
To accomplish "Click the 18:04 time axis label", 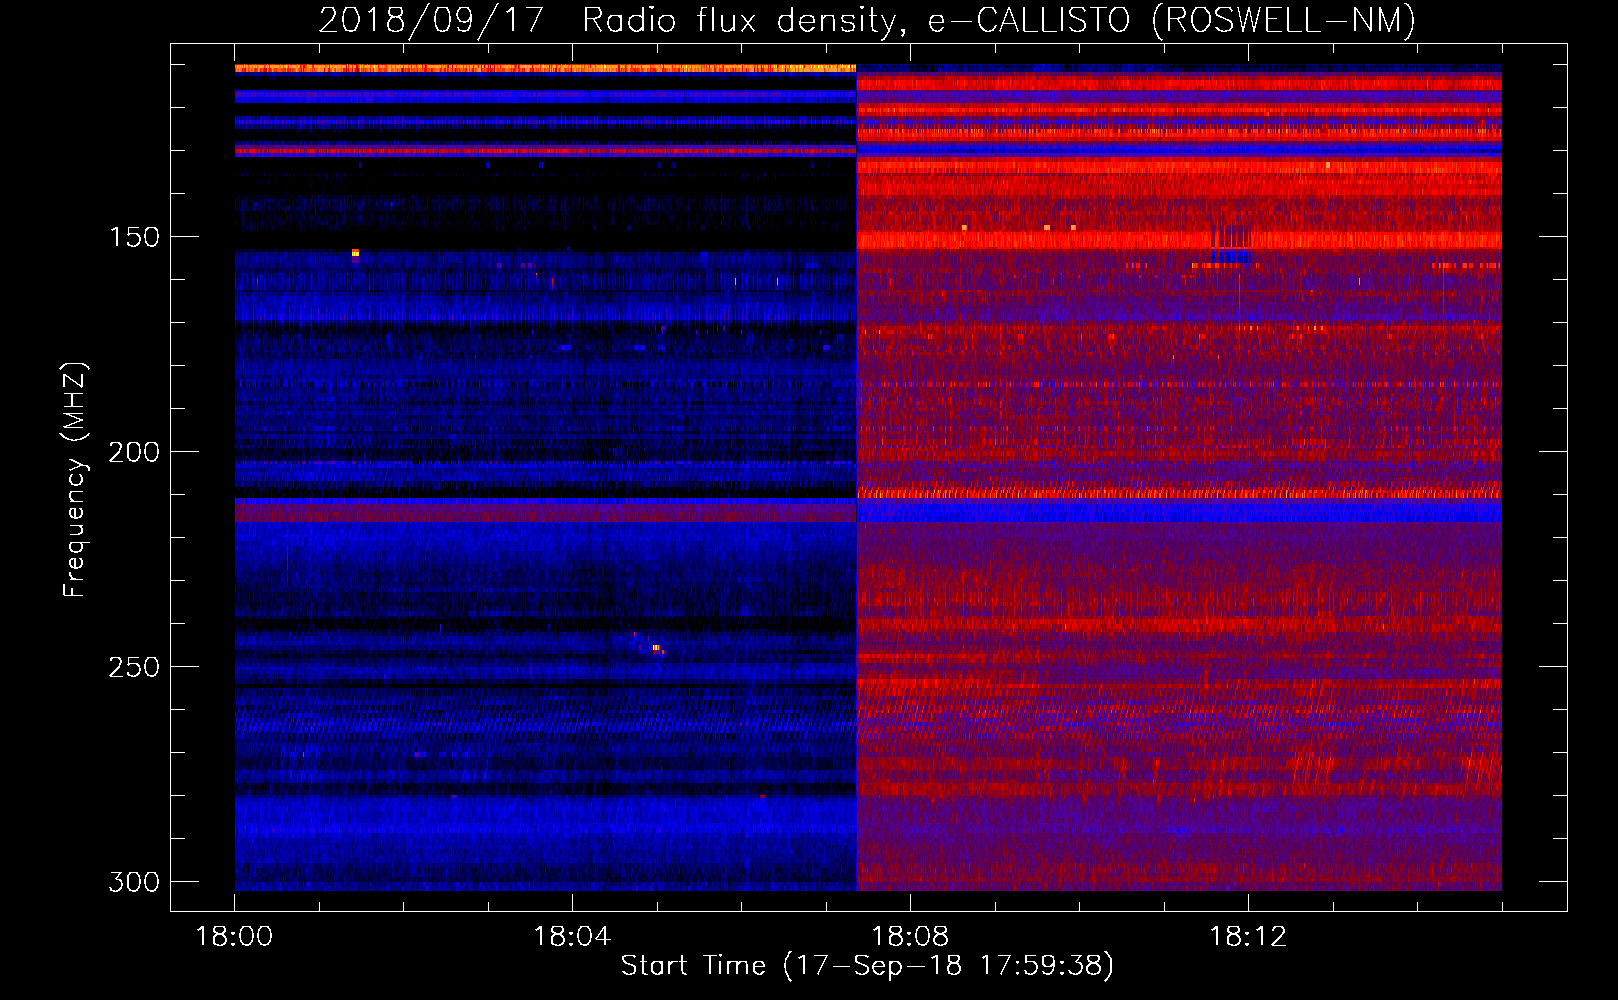I will pyautogui.click(x=572, y=937).
